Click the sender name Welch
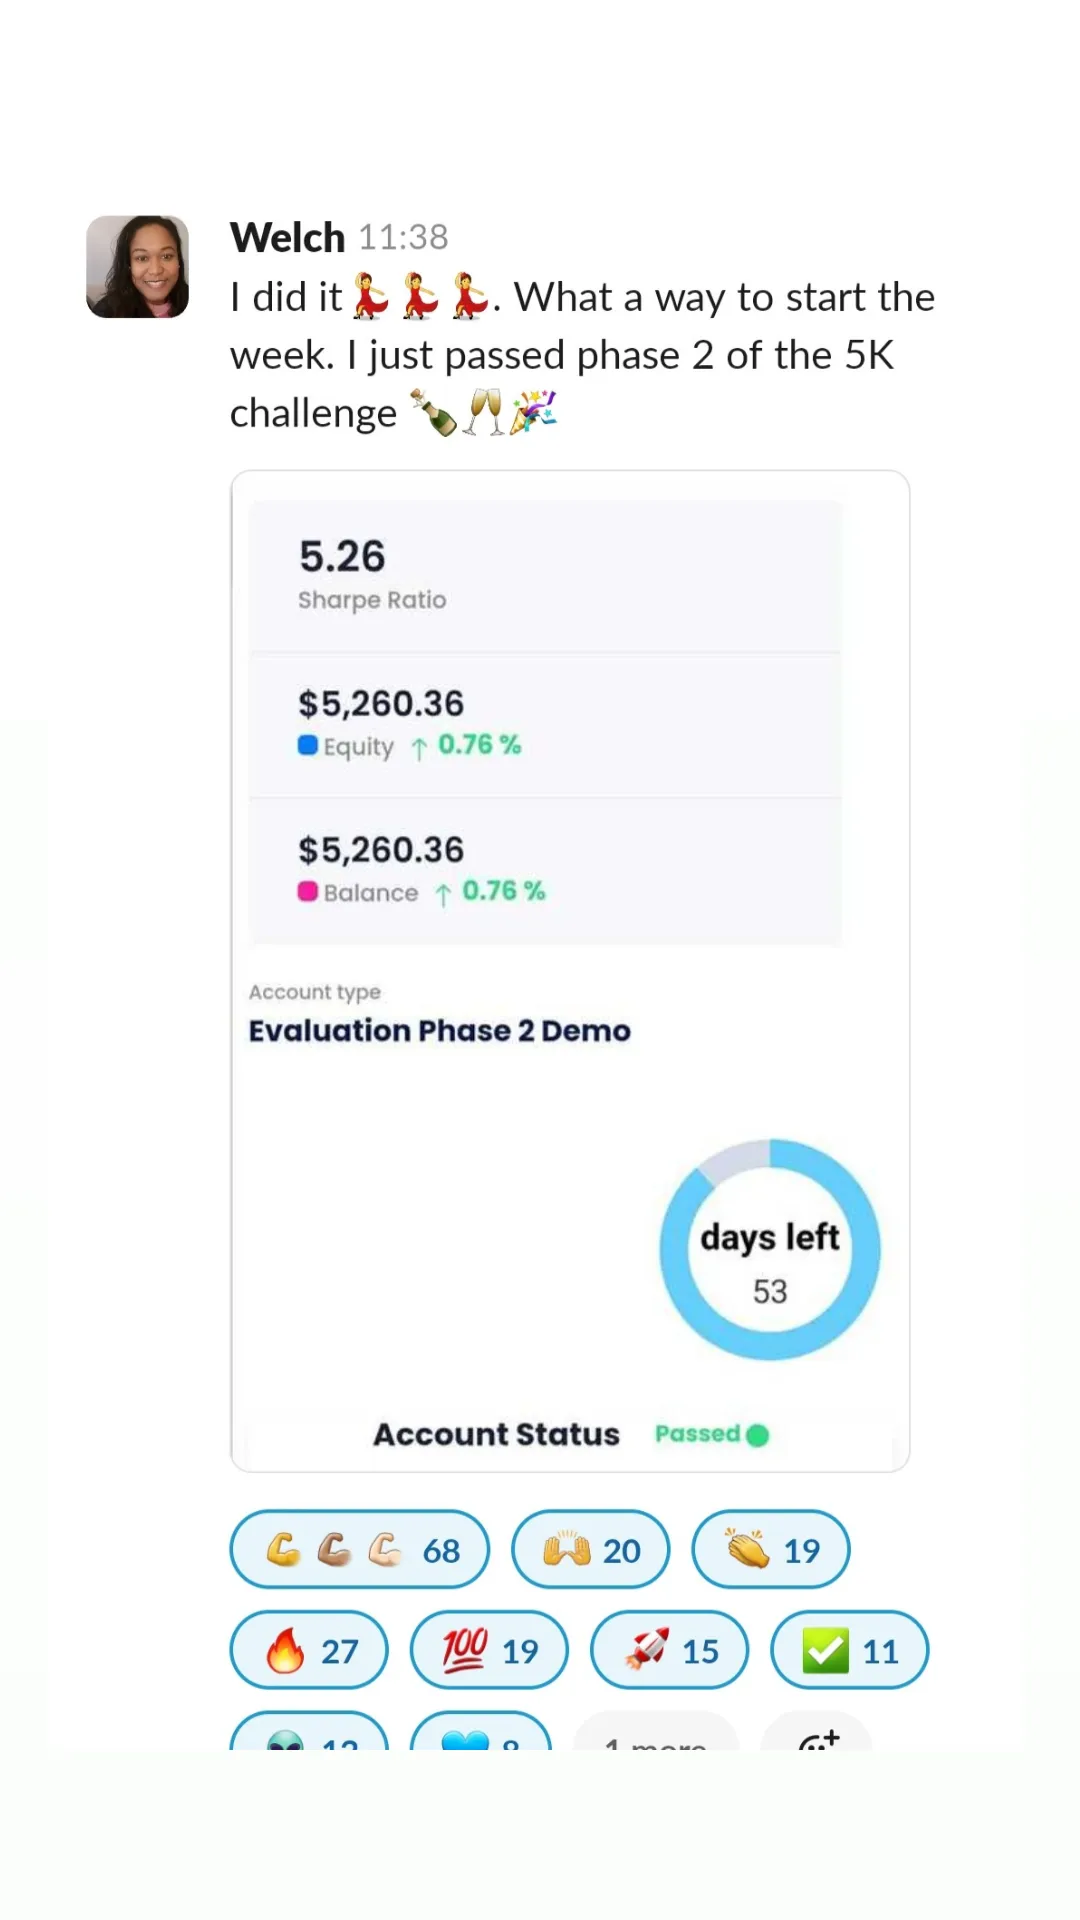Screen dimensions: 1080x1920 (x=287, y=238)
